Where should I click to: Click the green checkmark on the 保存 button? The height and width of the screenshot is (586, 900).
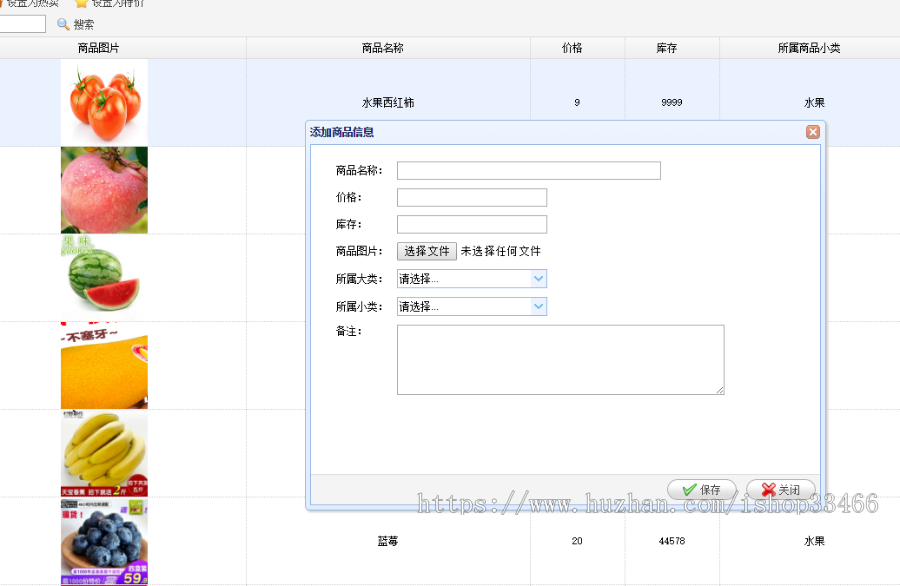tap(691, 490)
